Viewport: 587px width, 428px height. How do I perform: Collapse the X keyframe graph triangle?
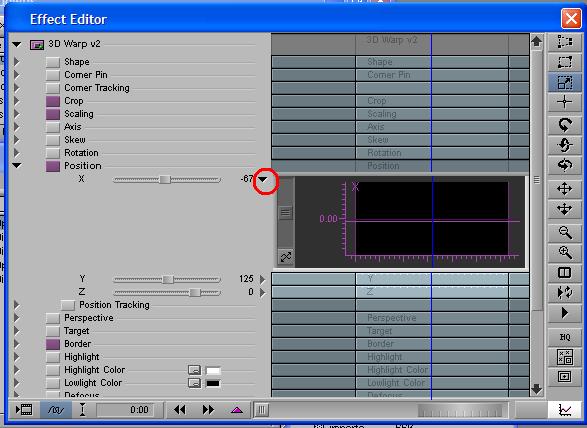coord(263,179)
